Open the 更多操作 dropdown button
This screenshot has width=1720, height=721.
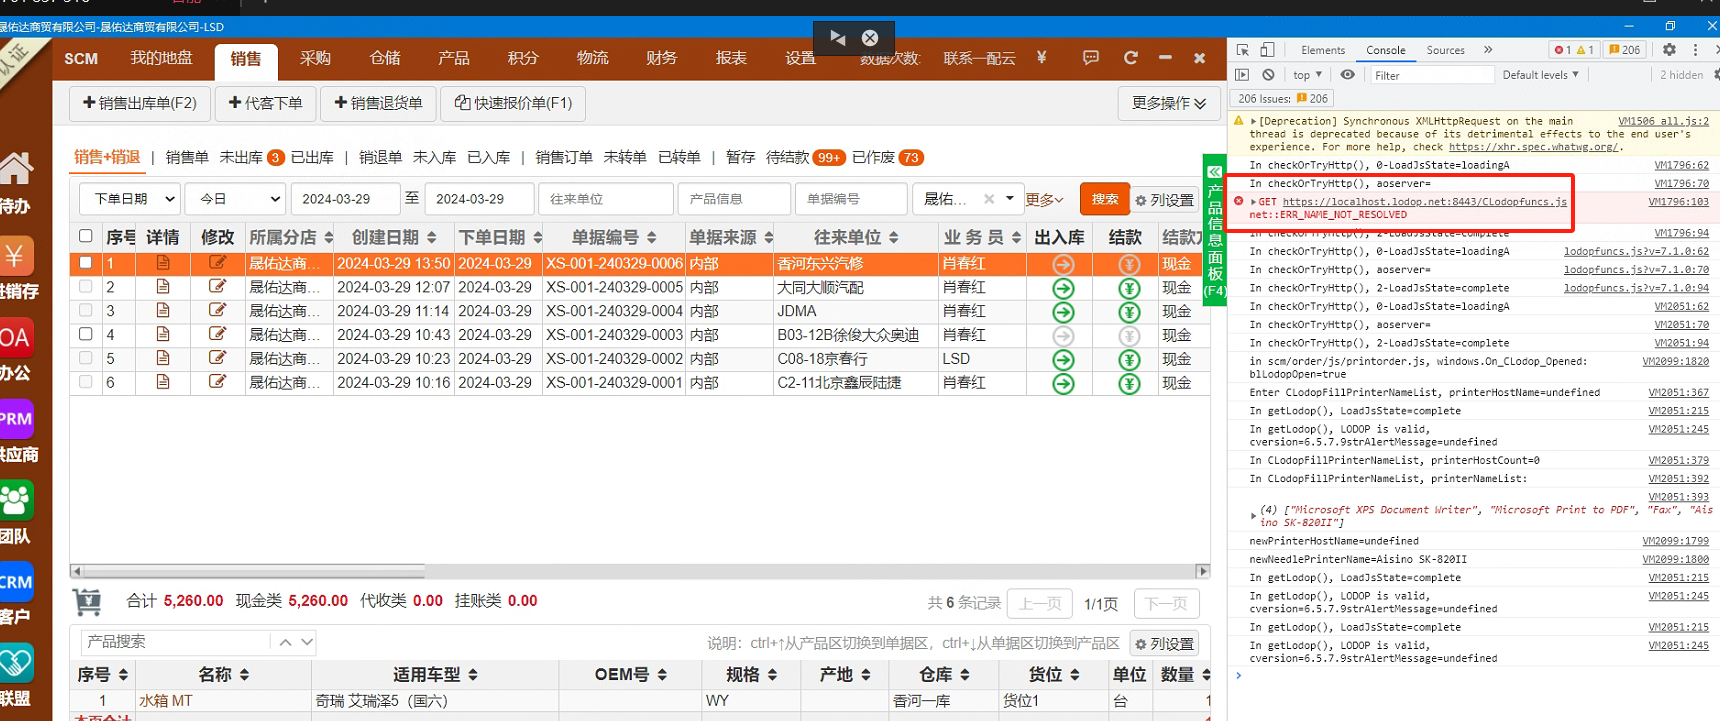pyautogui.click(x=1169, y=103)
